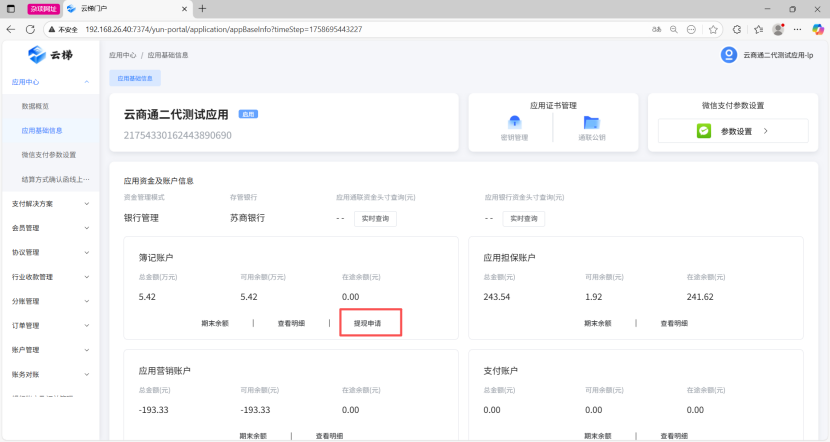Open a new browser tab
The height and width of the screenshot is (442, 830).
pos(203,8)
